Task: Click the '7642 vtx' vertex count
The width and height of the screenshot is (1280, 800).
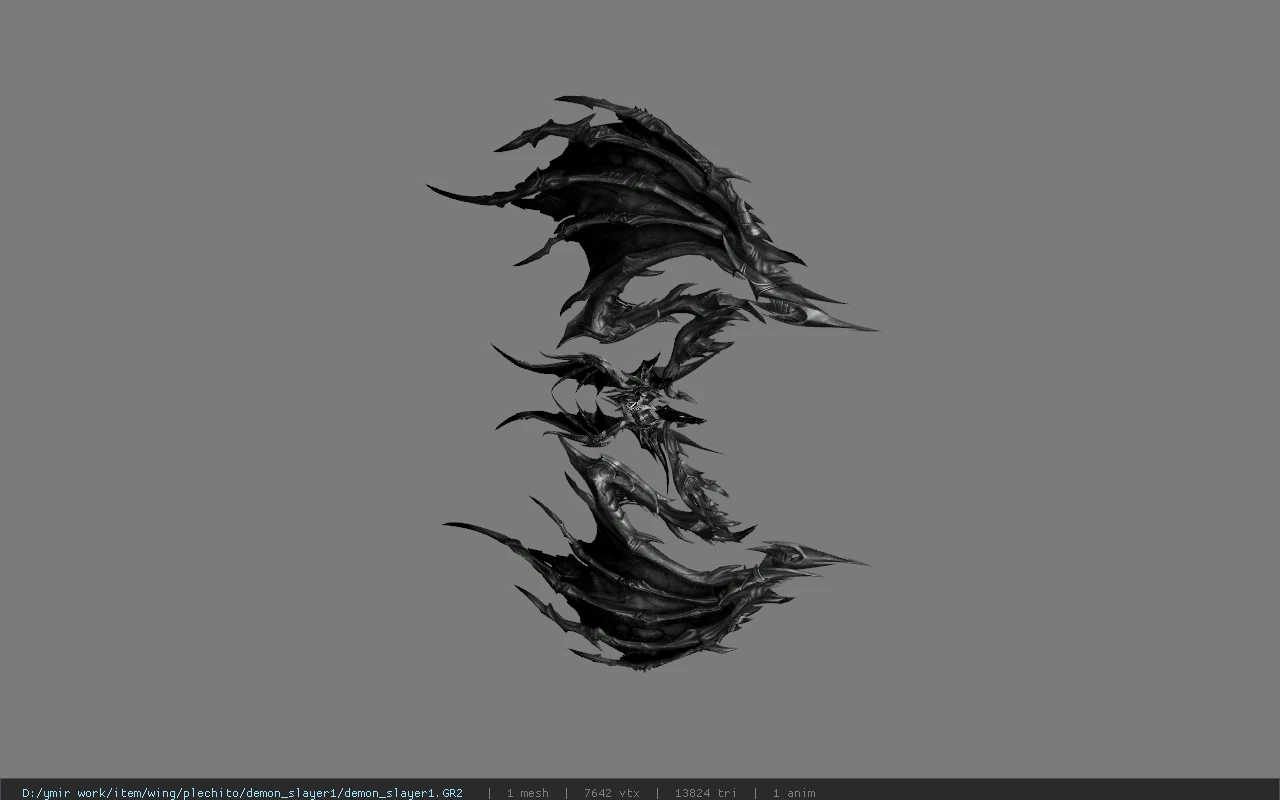Action: (611, 793)
